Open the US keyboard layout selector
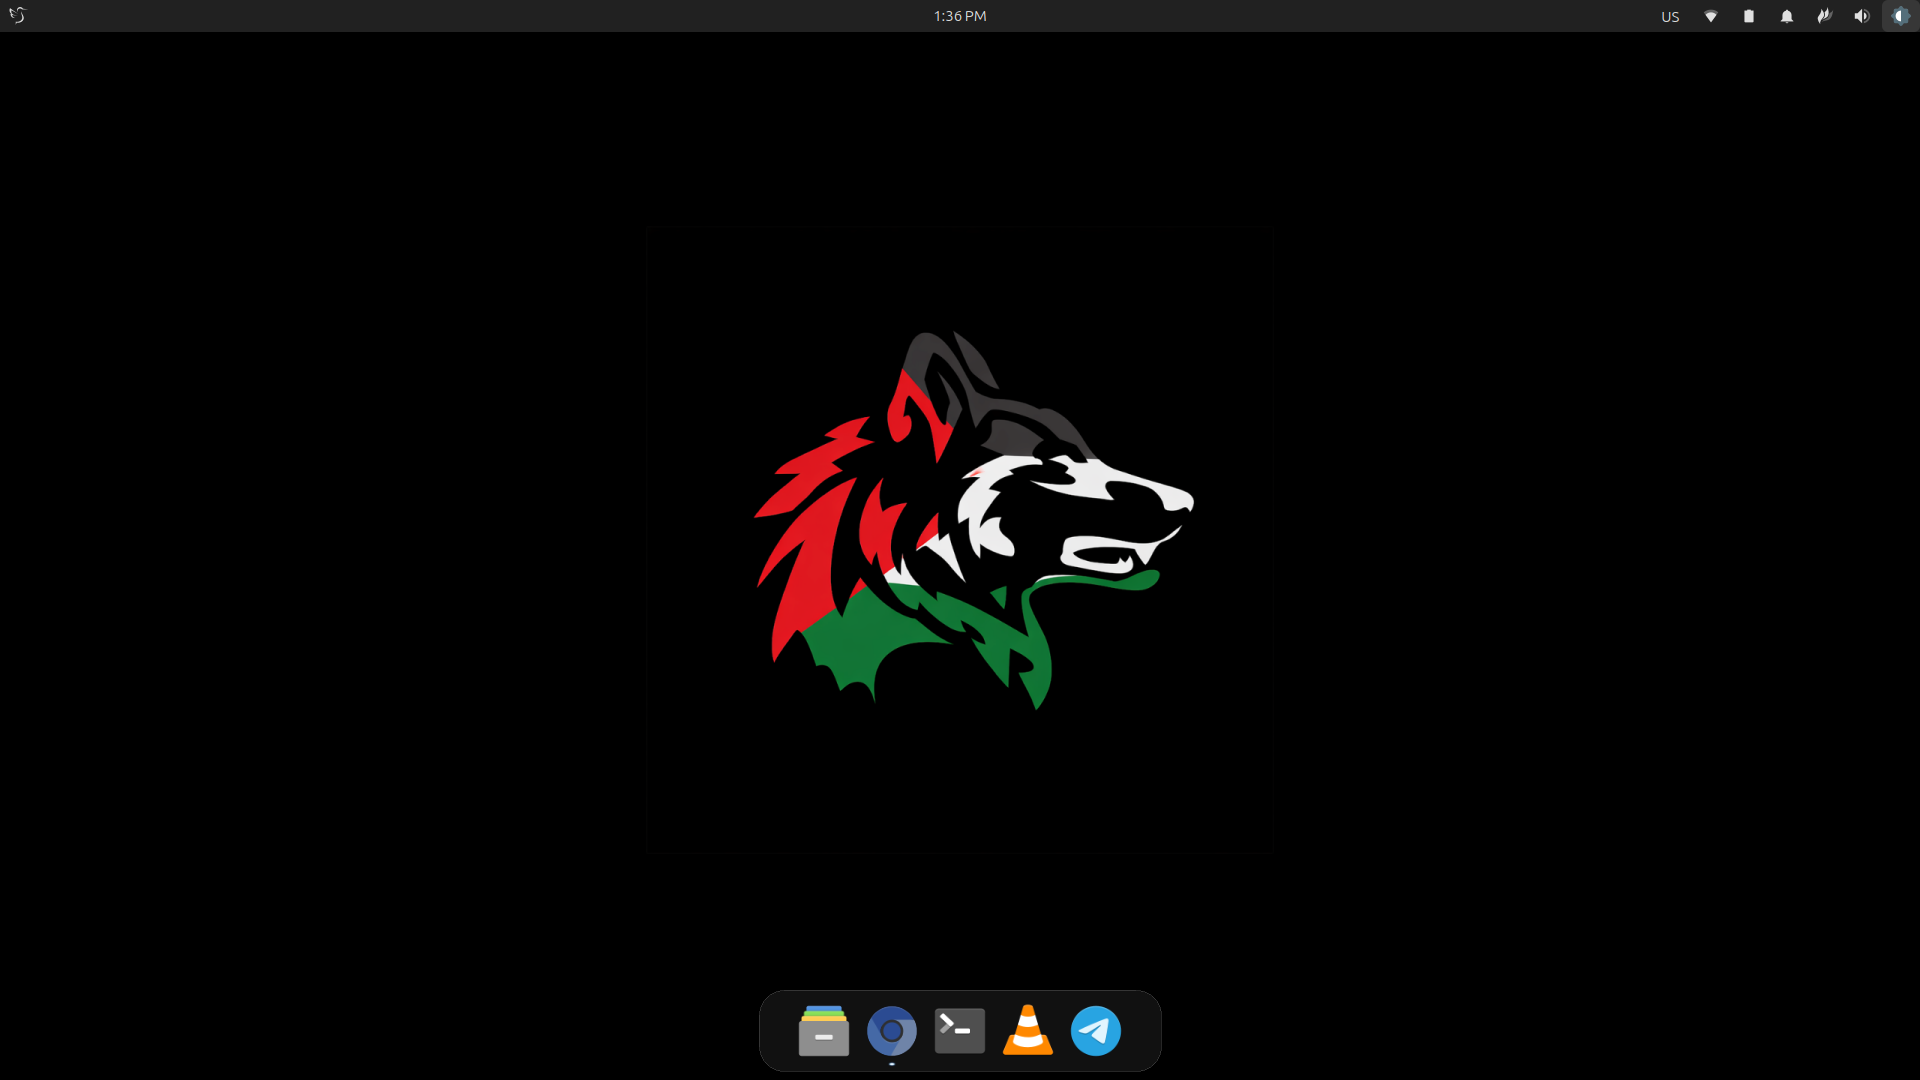This screenshot has width=1920, height=1080. point(1670,16)
